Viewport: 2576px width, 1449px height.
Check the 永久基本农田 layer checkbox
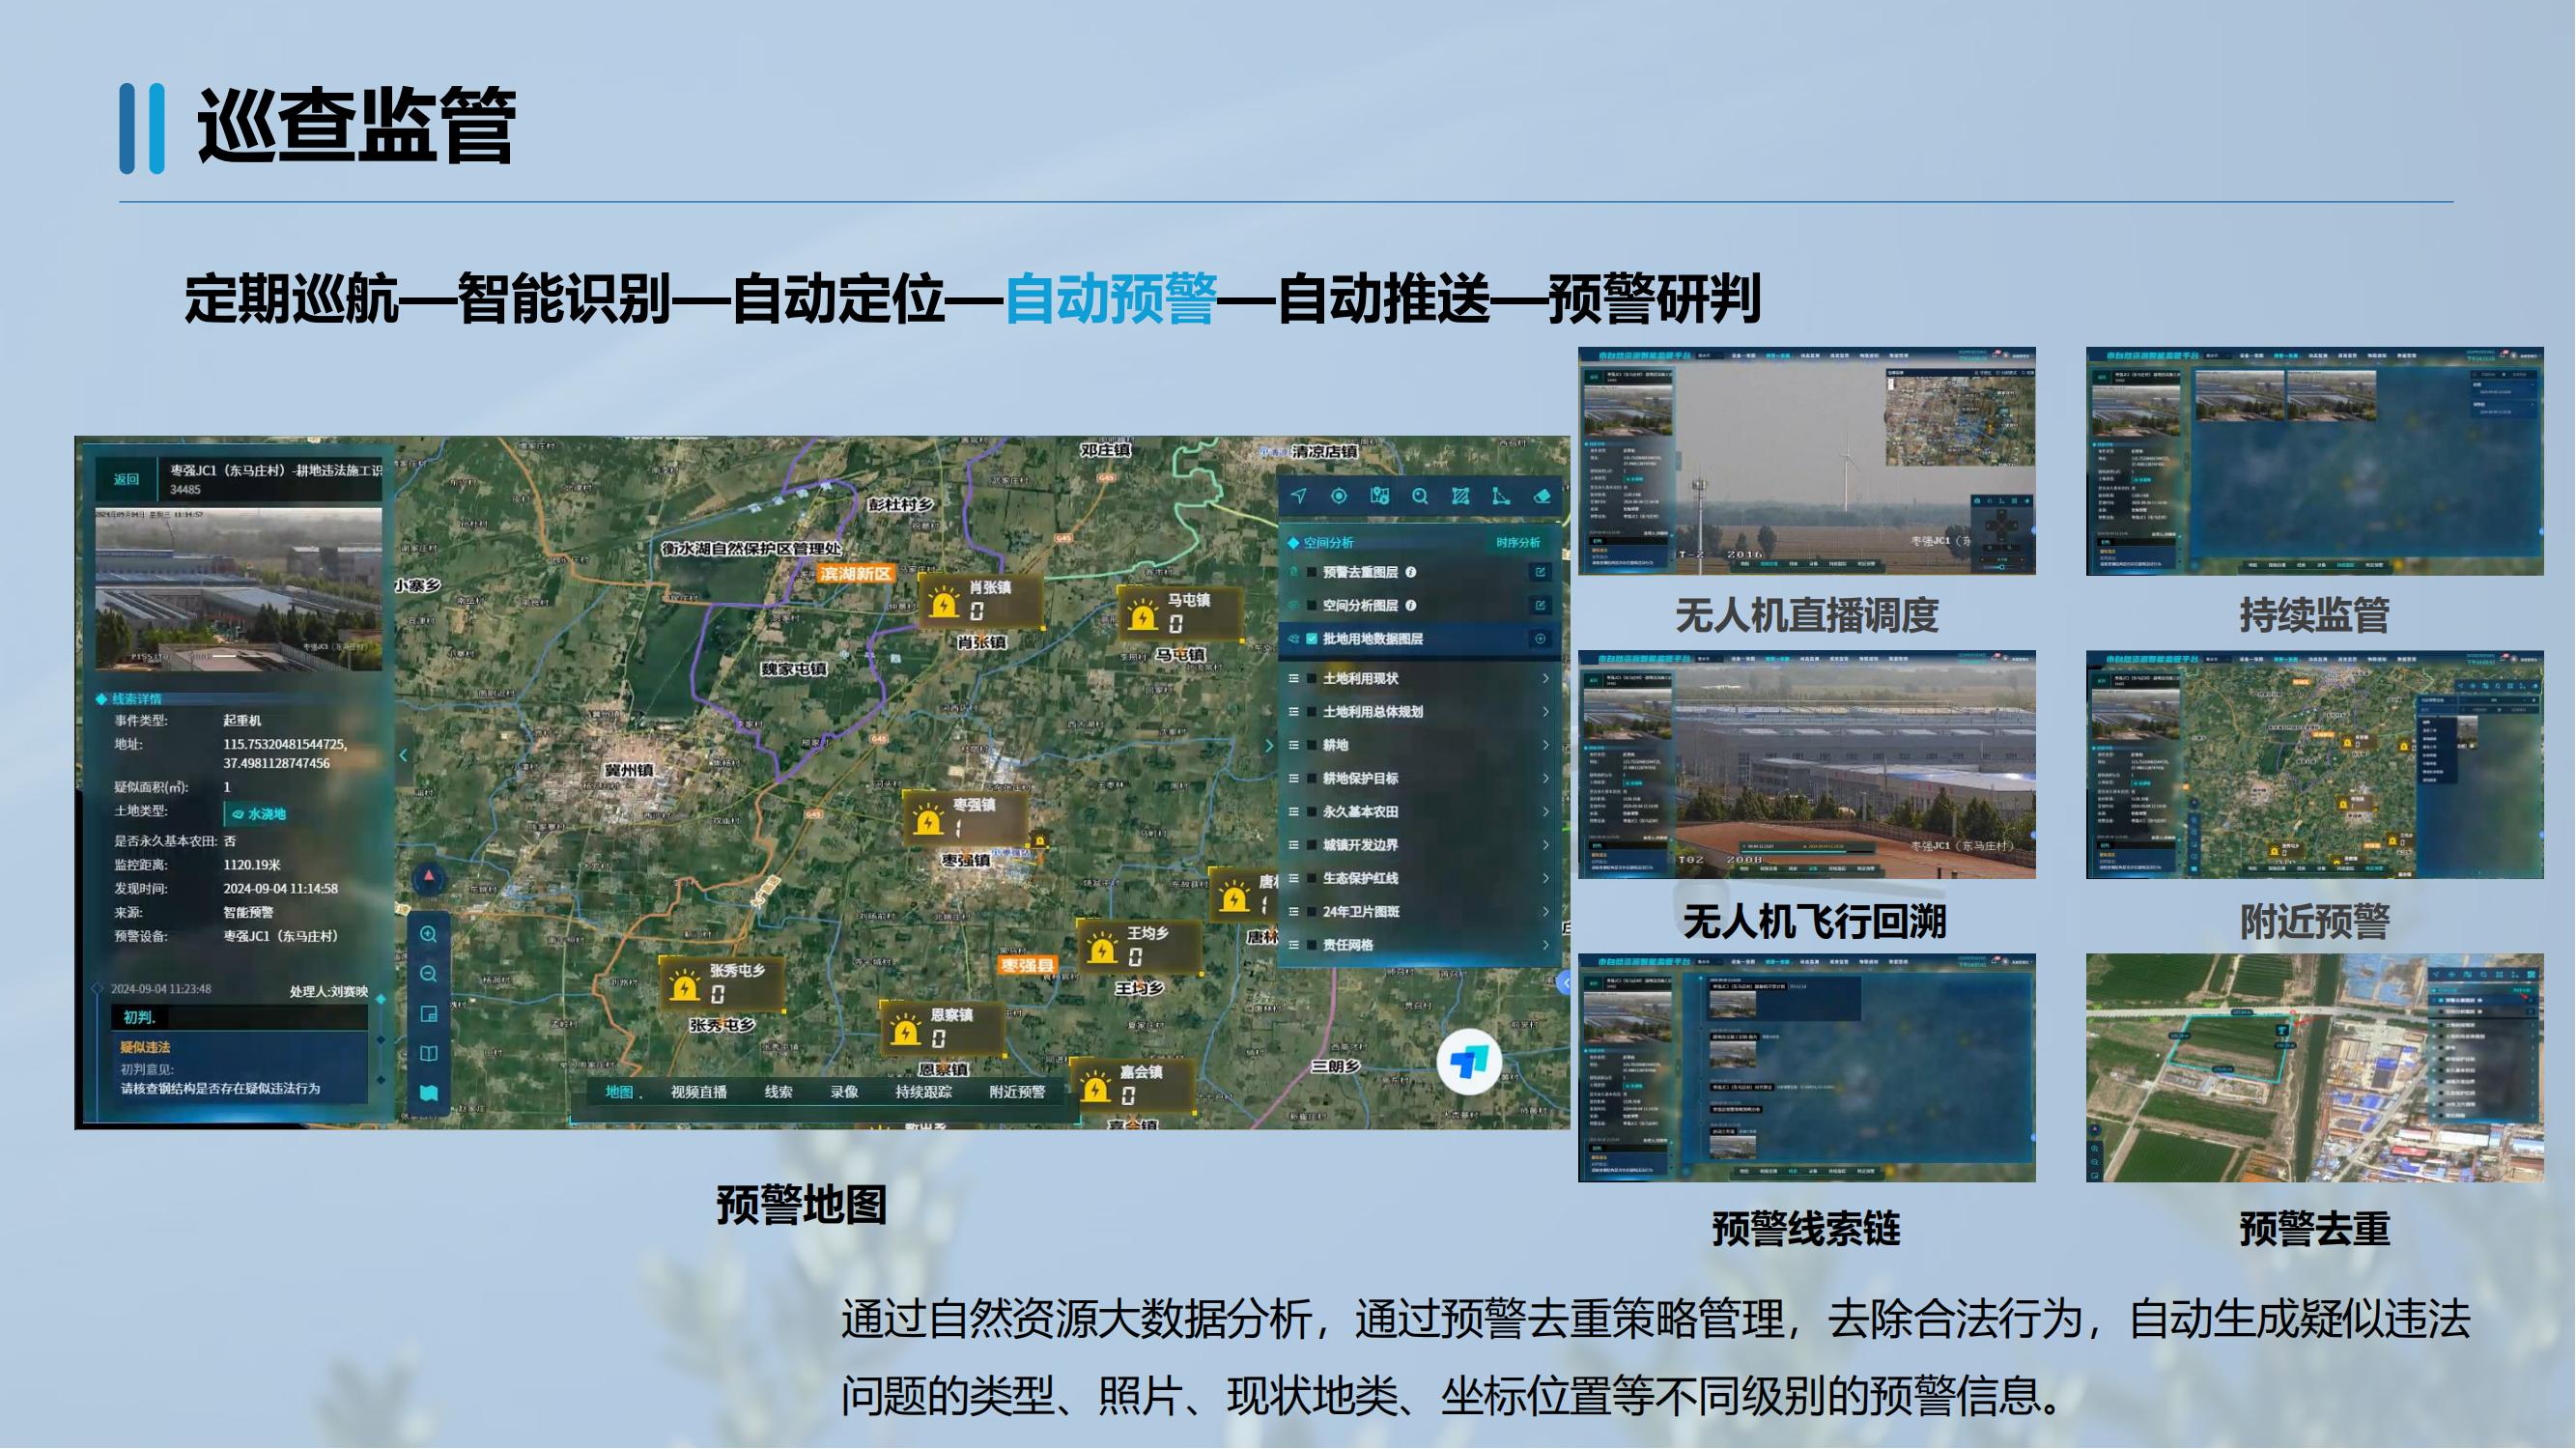1312,812
